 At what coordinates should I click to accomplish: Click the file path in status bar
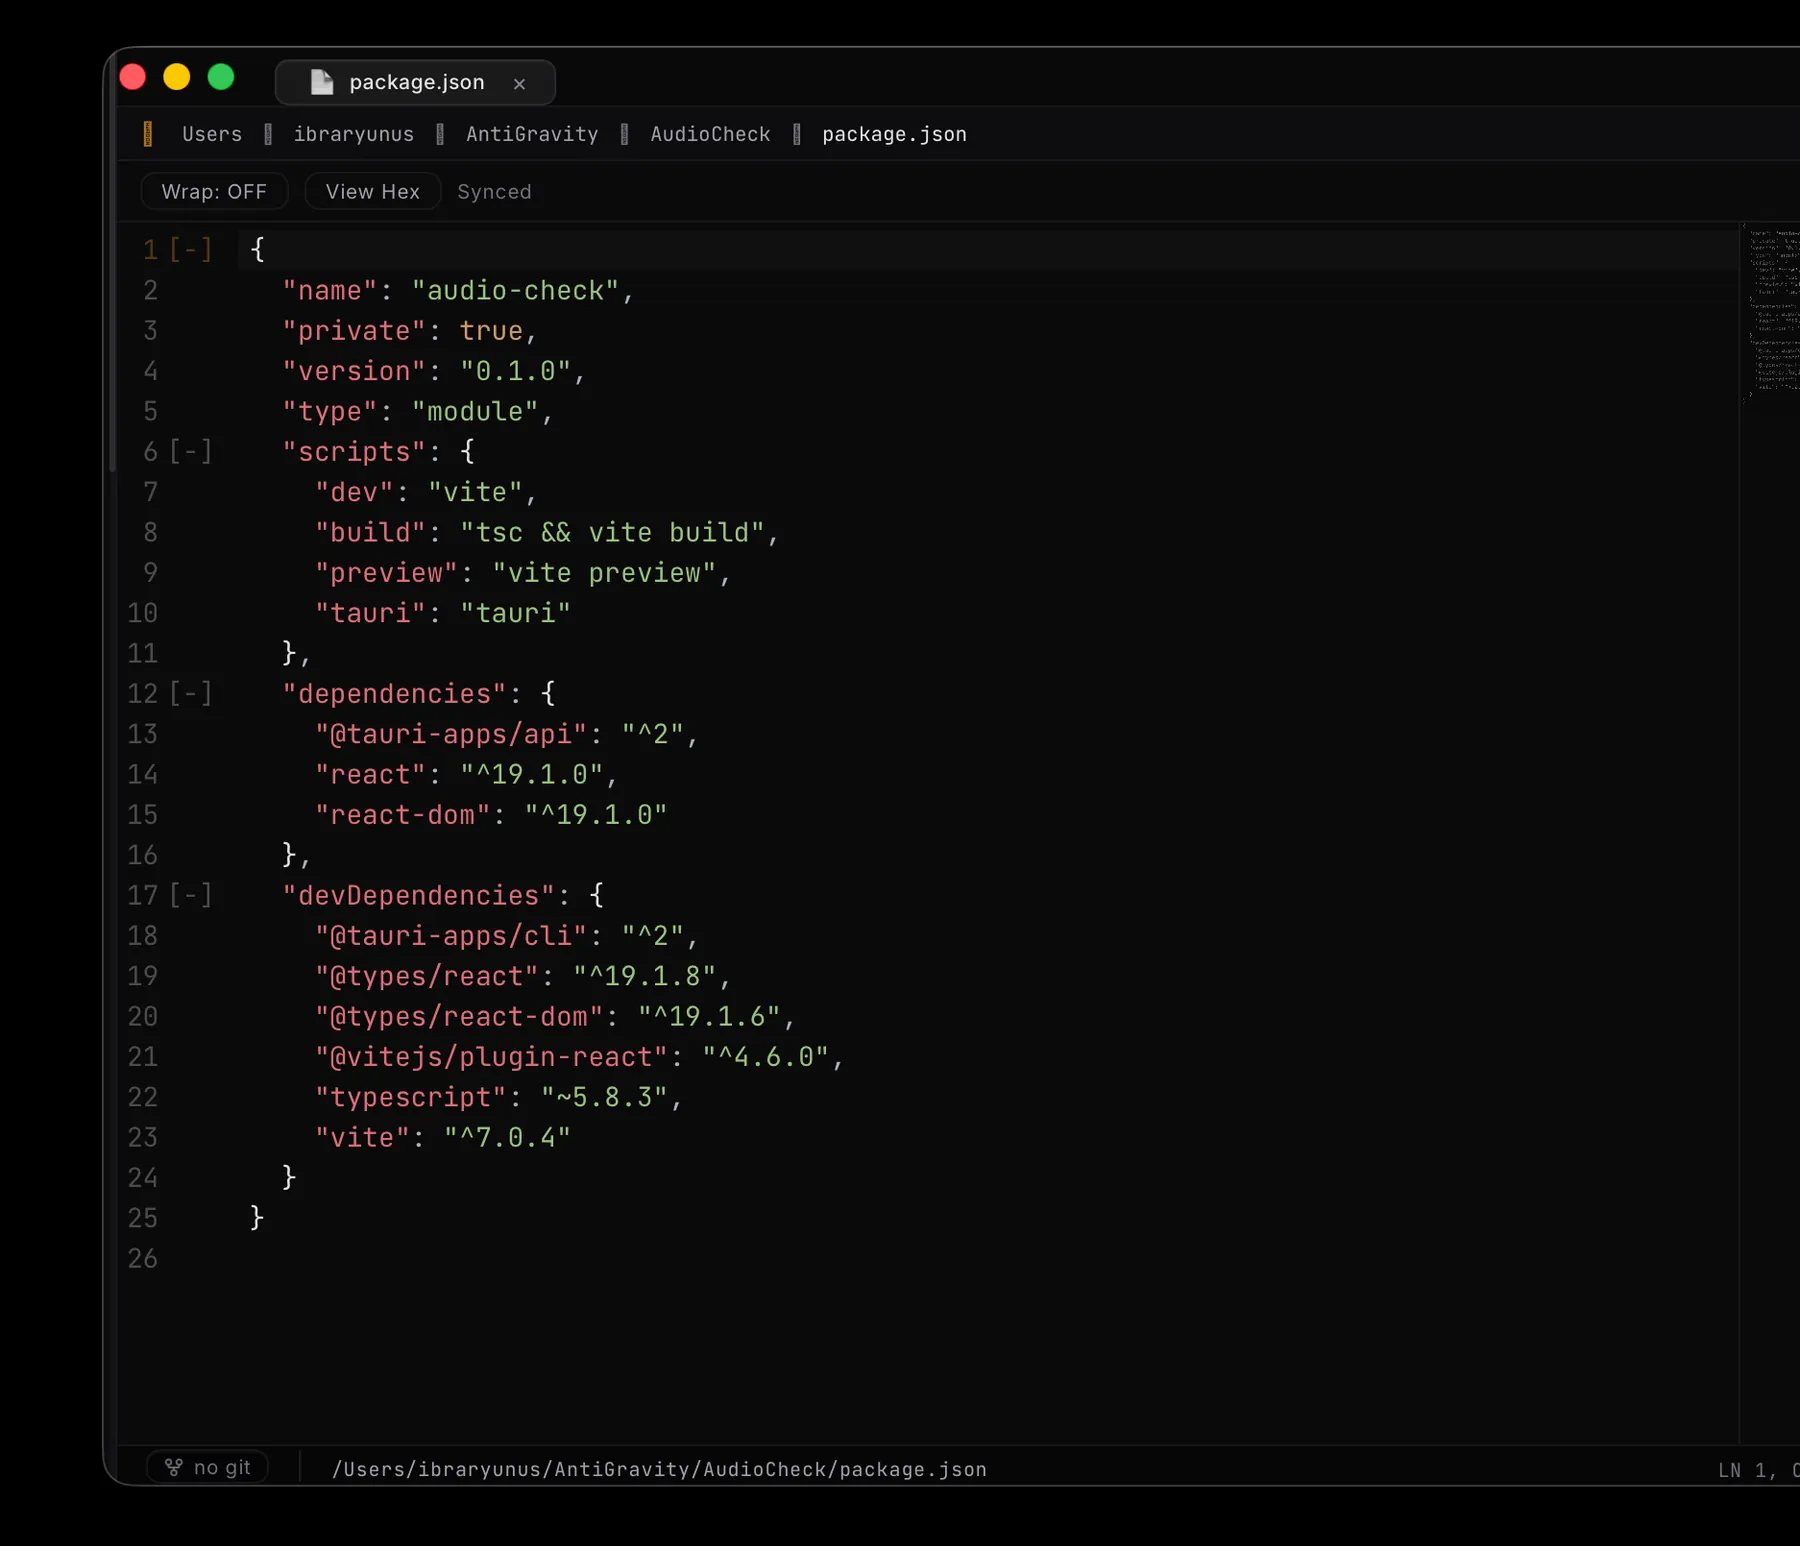pos(659,1469)
